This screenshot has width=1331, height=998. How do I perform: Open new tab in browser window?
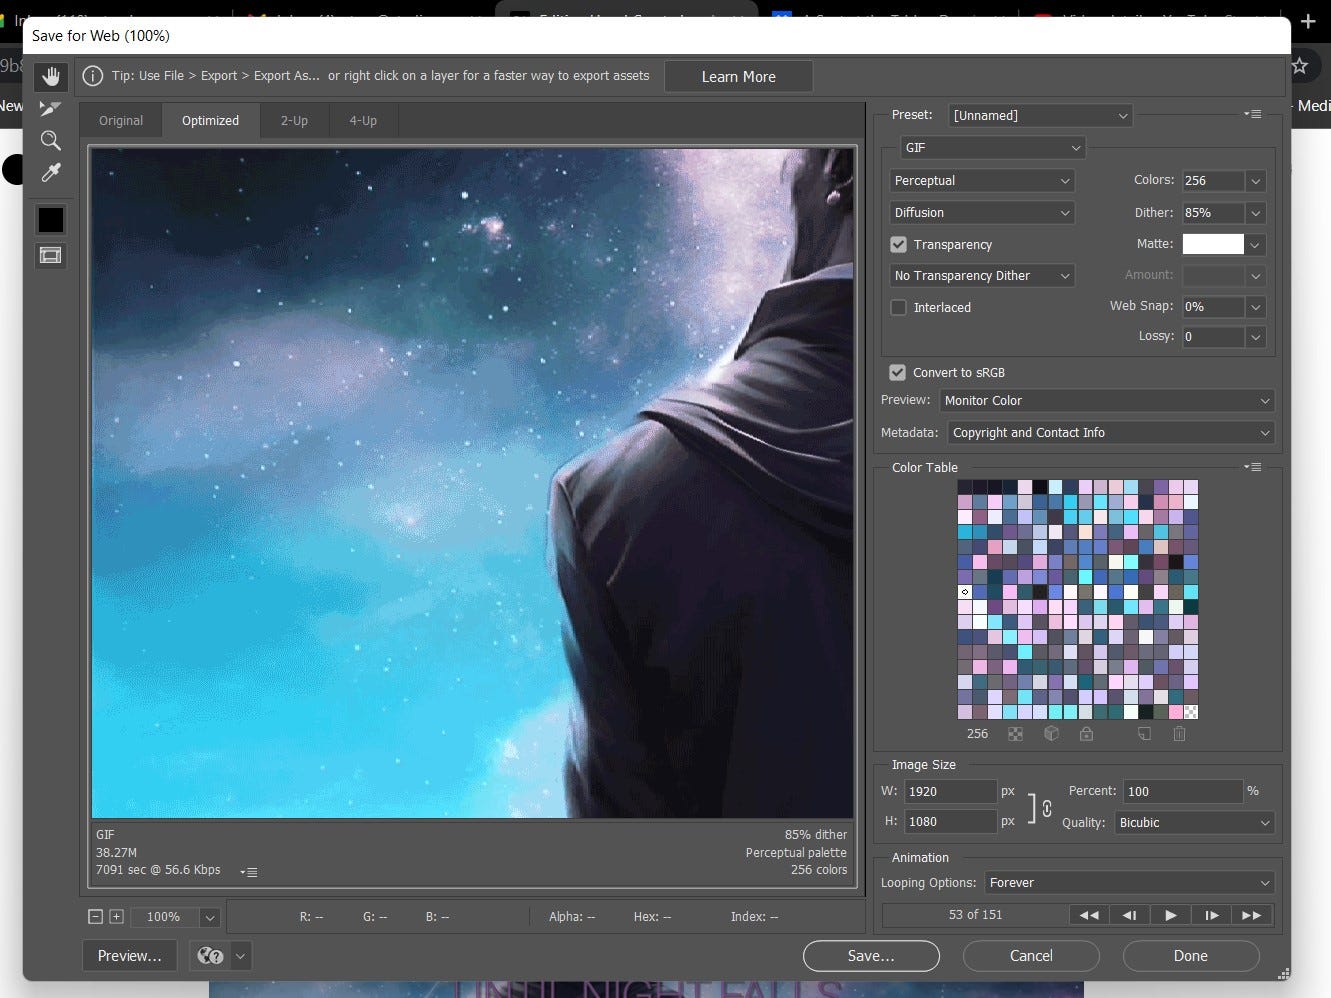pos(1308,21)
